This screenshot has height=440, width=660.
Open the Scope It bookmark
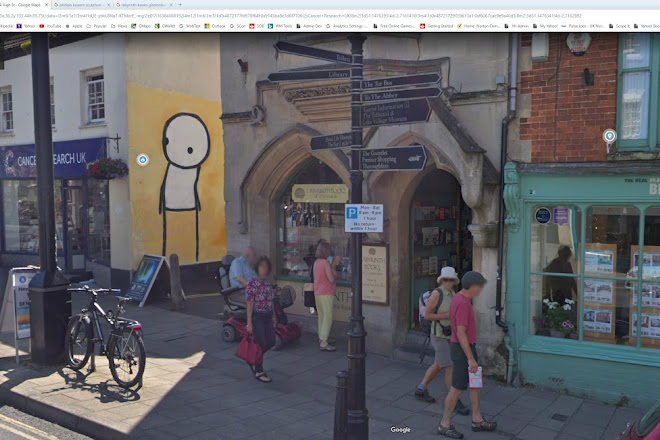point(620,26)
